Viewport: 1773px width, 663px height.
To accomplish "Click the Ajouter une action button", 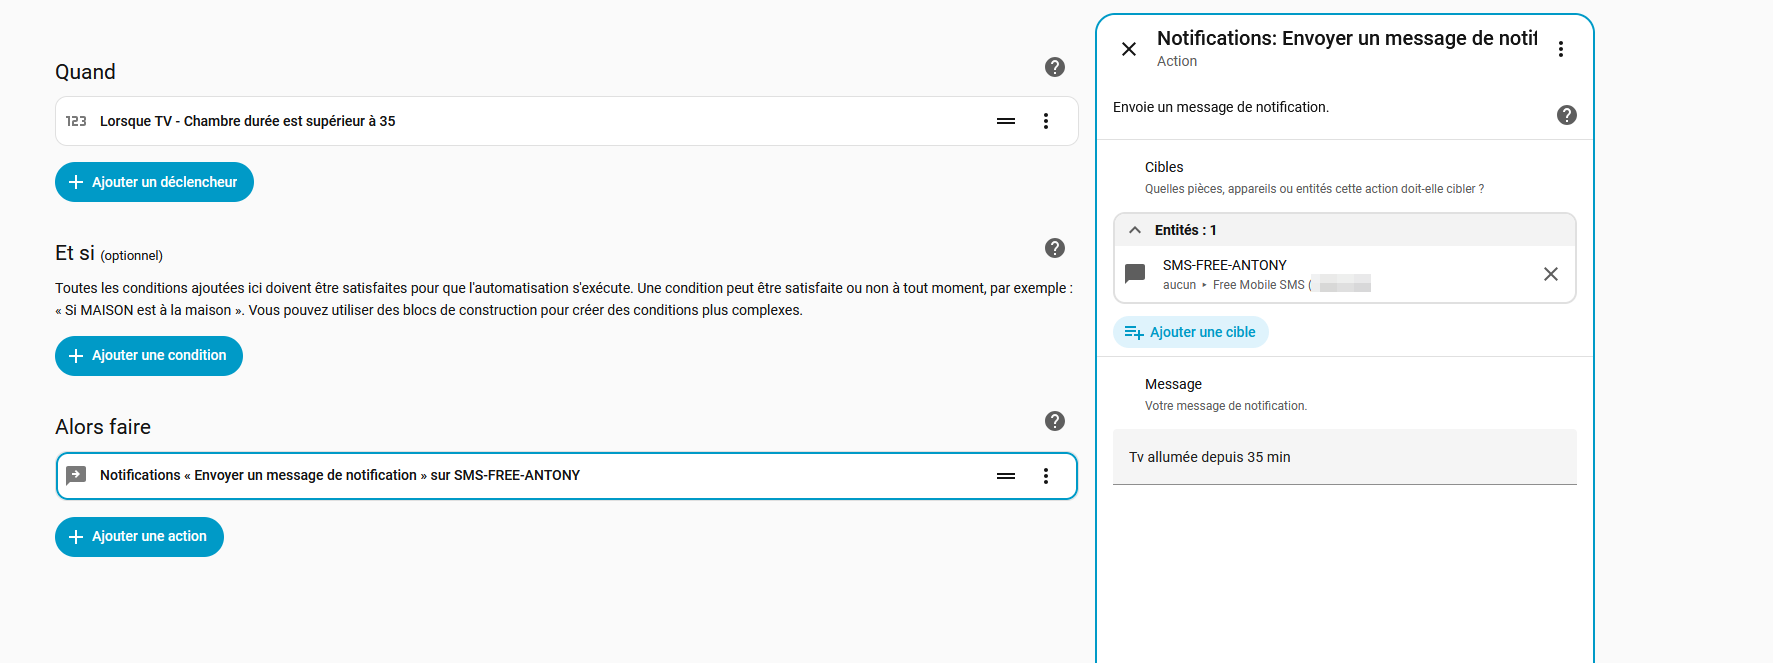I will tap(139, 537).
